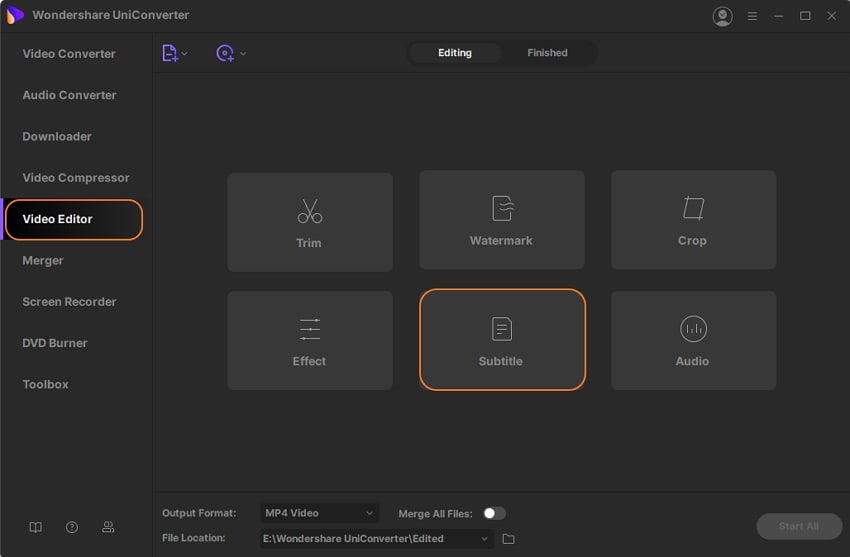Select Video Compressor in the sidebar
850x557 pixels.
76,178
